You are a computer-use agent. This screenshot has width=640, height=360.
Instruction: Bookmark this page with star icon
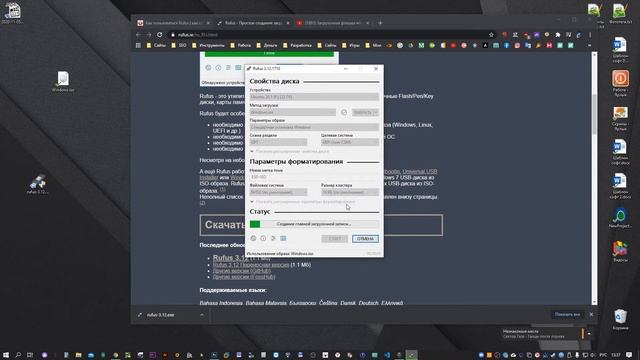pyautogui.click(x=491, y=35)
